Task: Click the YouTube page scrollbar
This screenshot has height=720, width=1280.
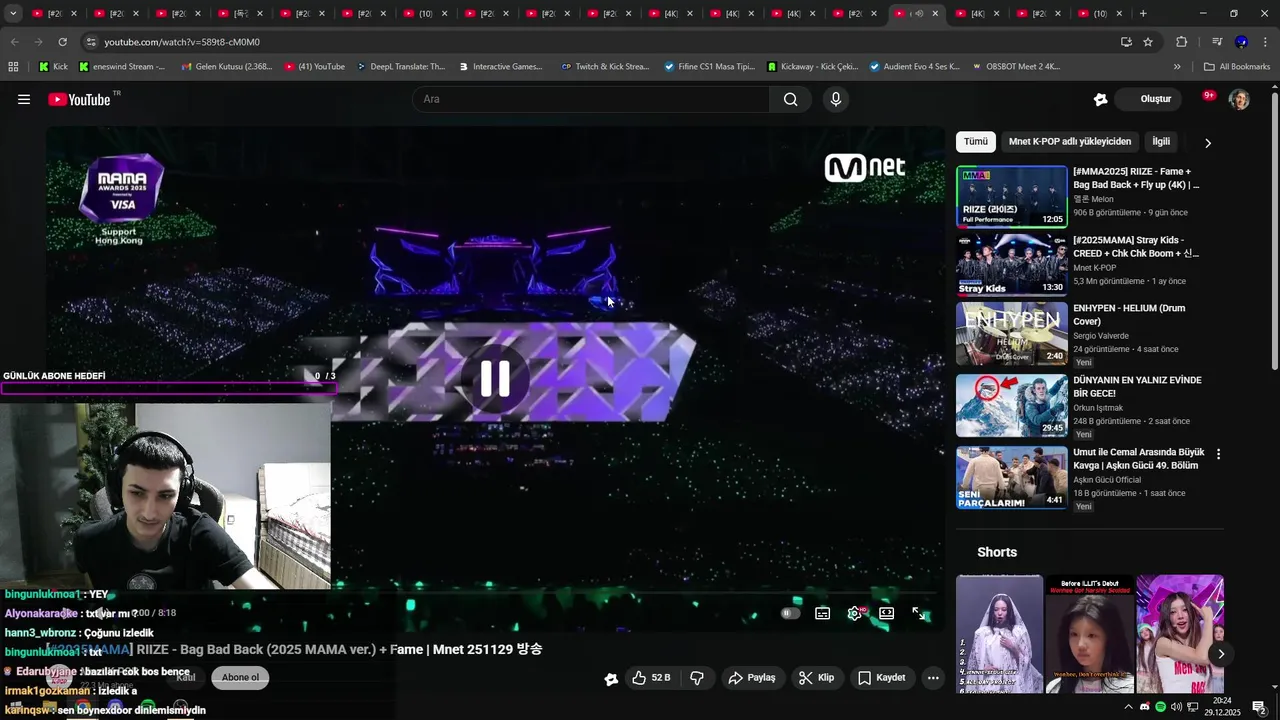Action: 1274,230
